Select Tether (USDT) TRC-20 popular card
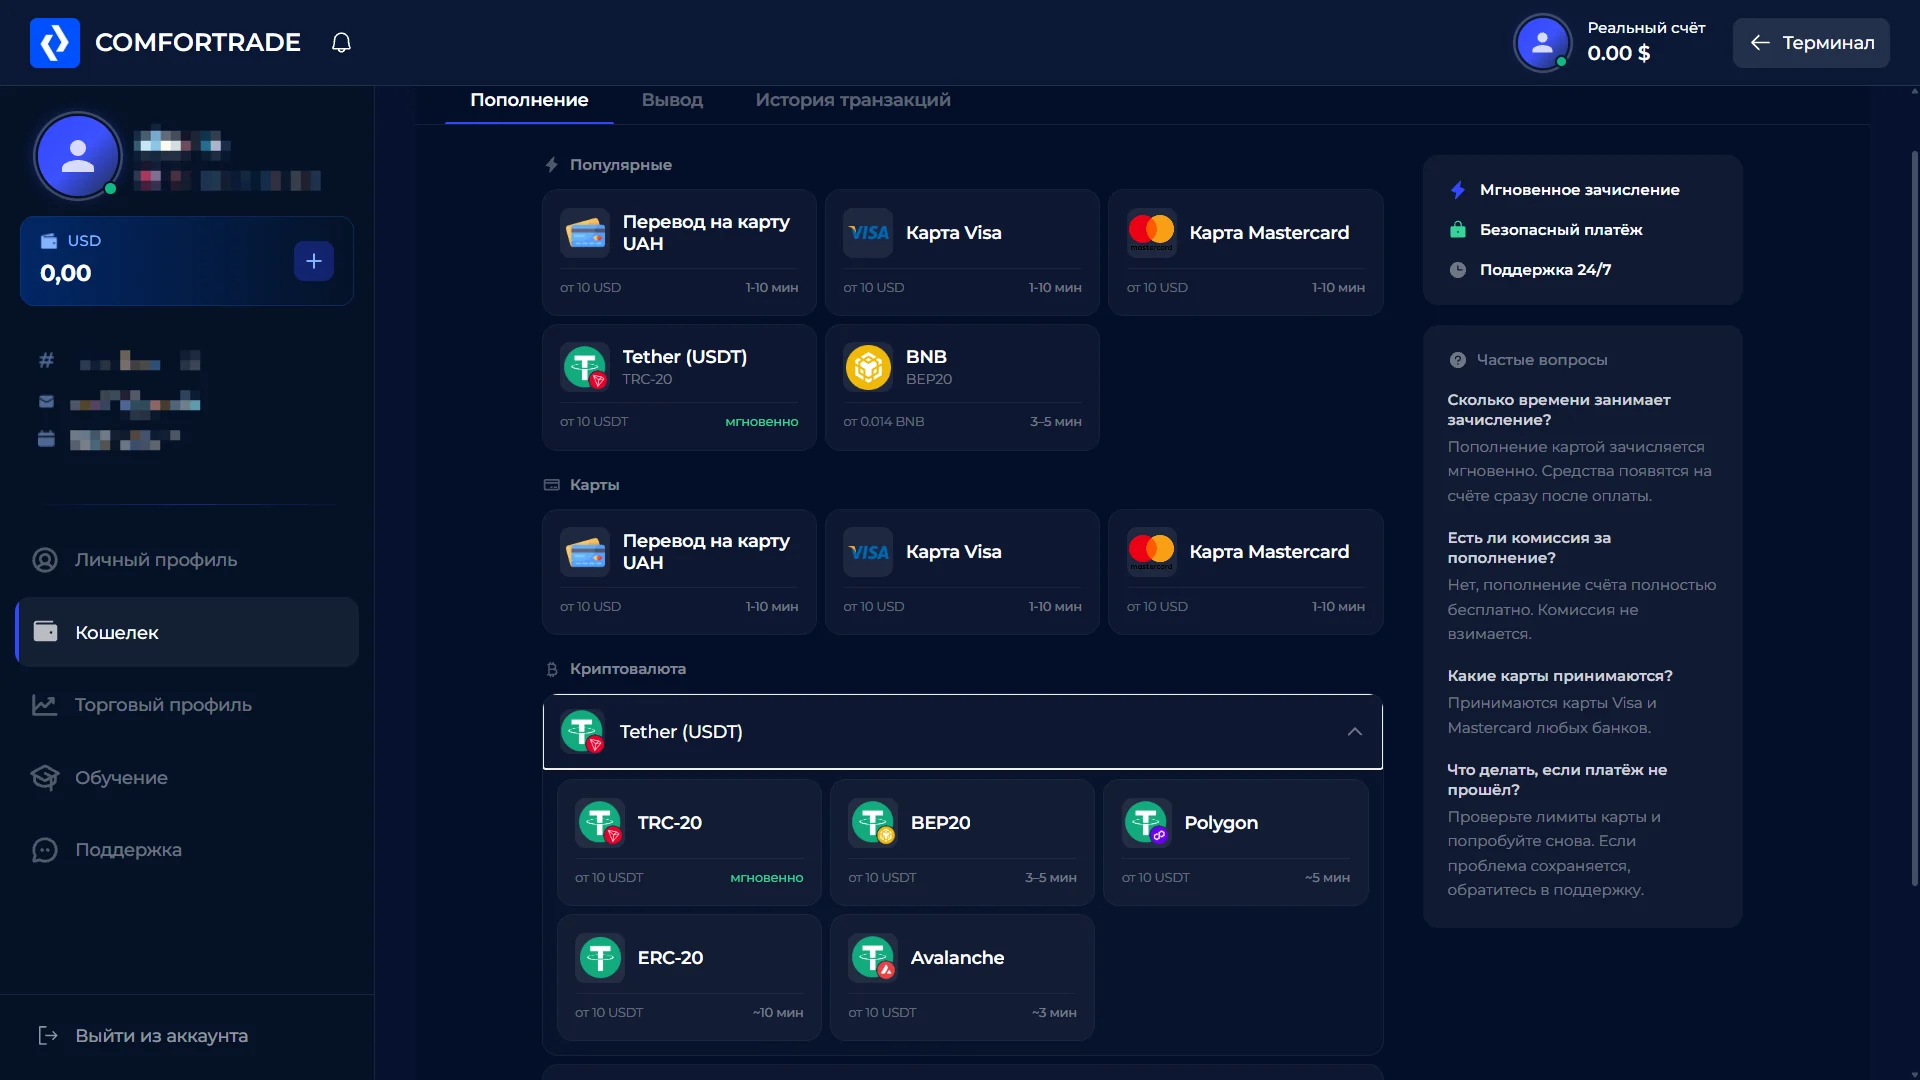Screen dimensions: 1920x1080 tap(679, 387)
